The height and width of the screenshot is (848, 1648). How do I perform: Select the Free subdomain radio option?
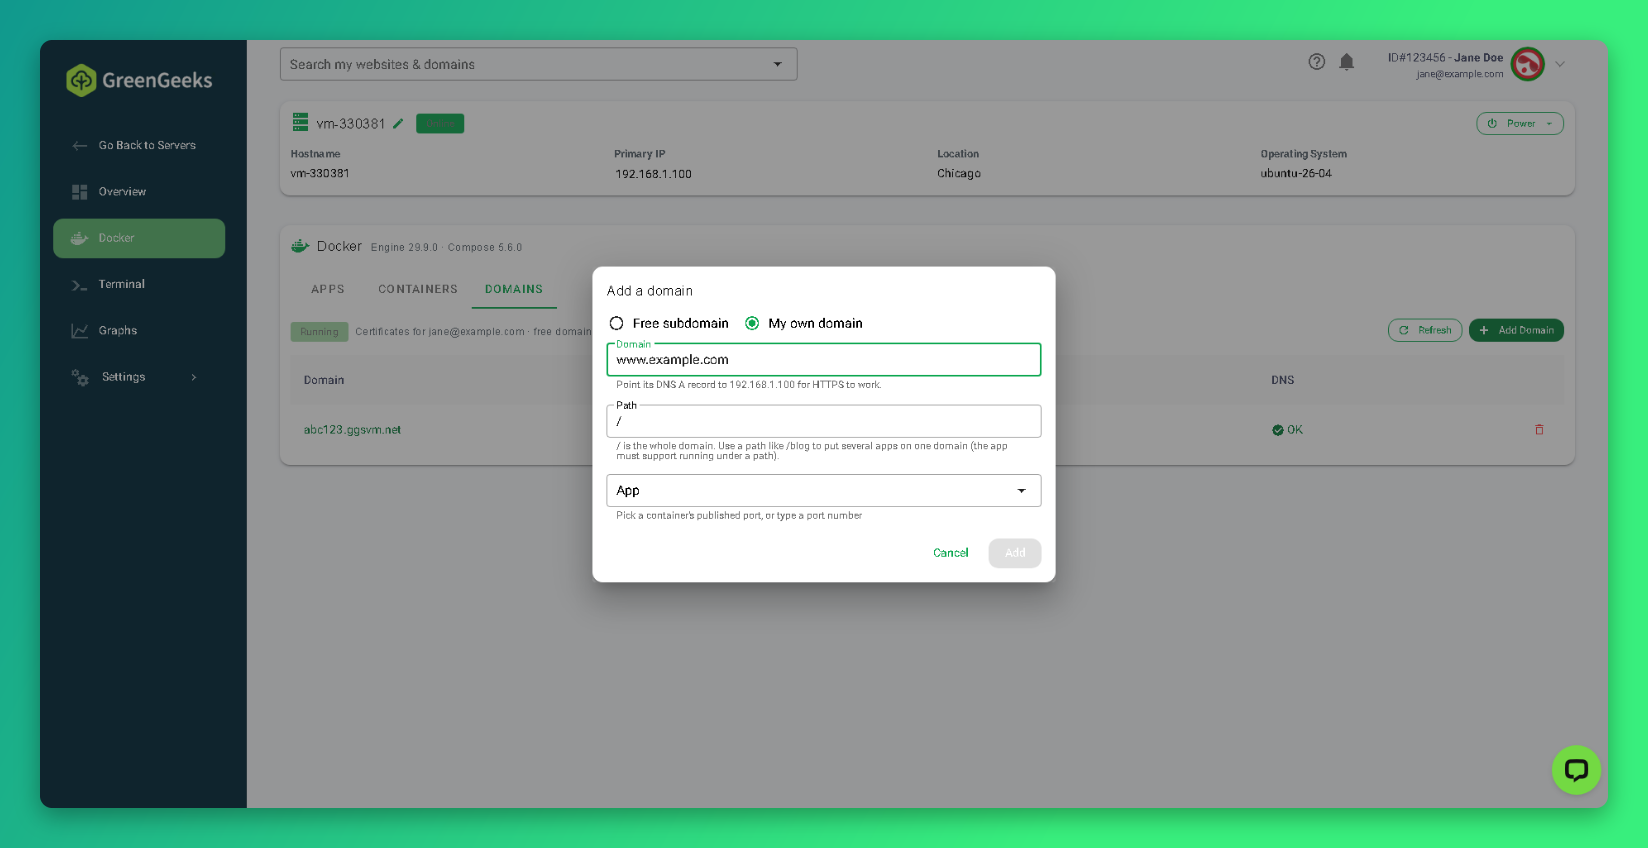click(x=616, y=323)
